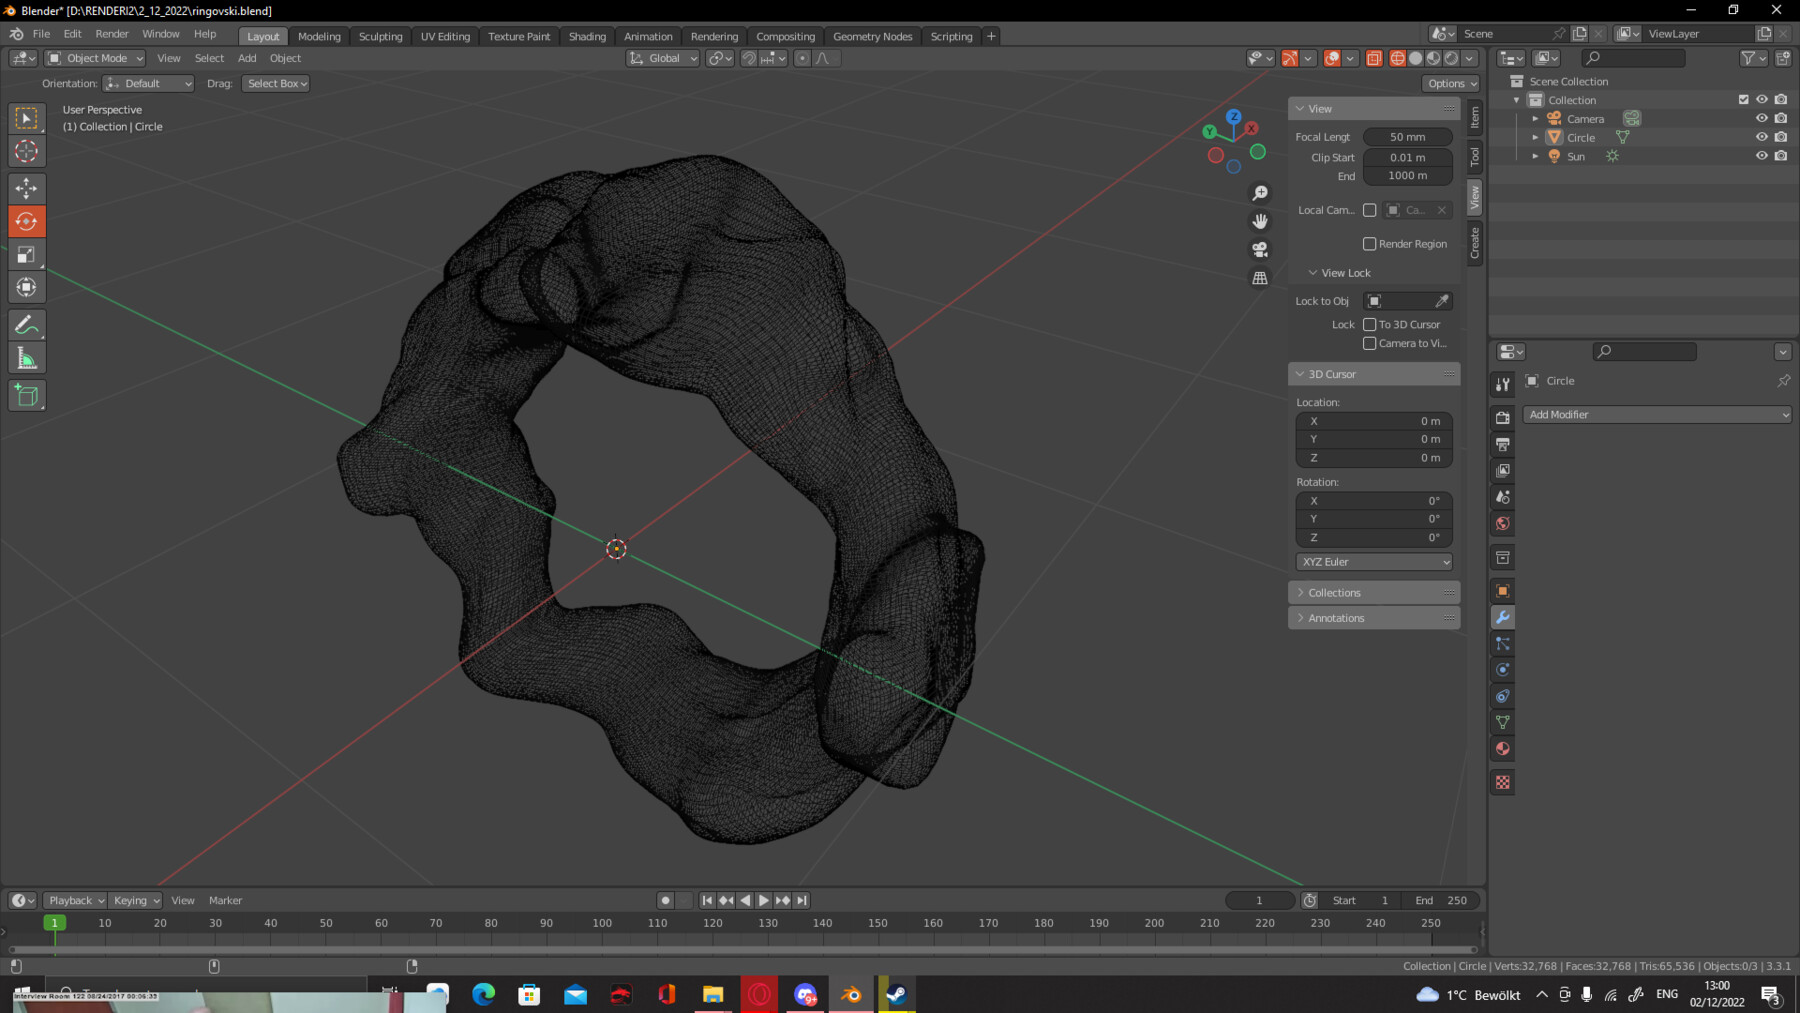1800x1013 pixels.
Task: Click the viewport Options button
Action: tap(1450, 83)
